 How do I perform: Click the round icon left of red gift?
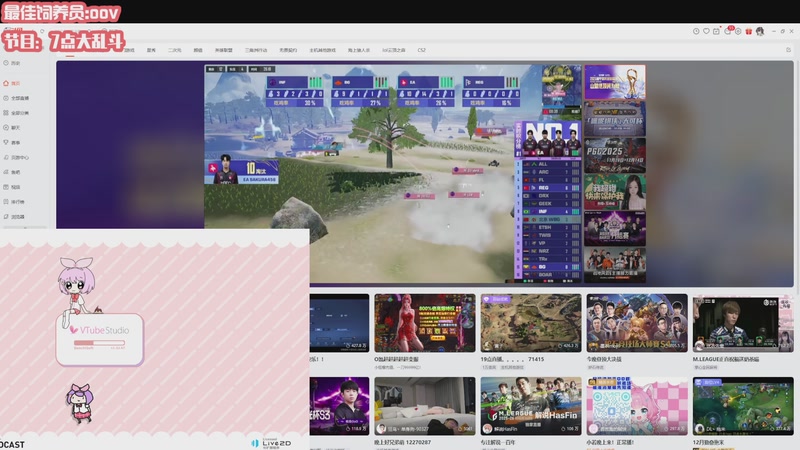pos(738,32)
